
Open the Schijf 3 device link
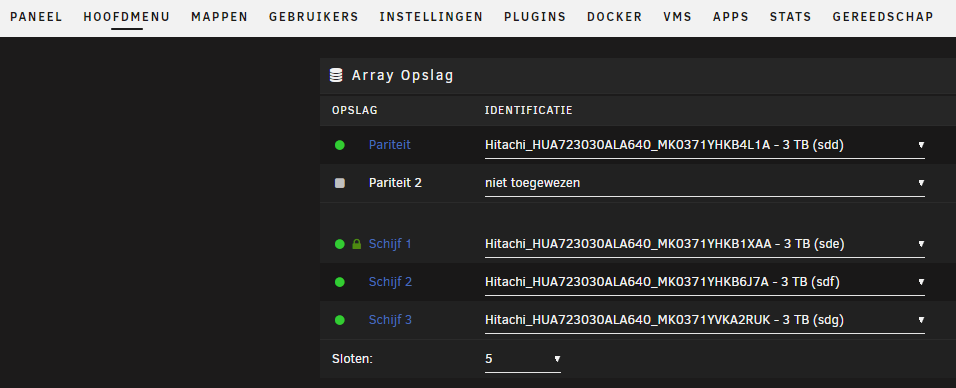pos(390,320)
